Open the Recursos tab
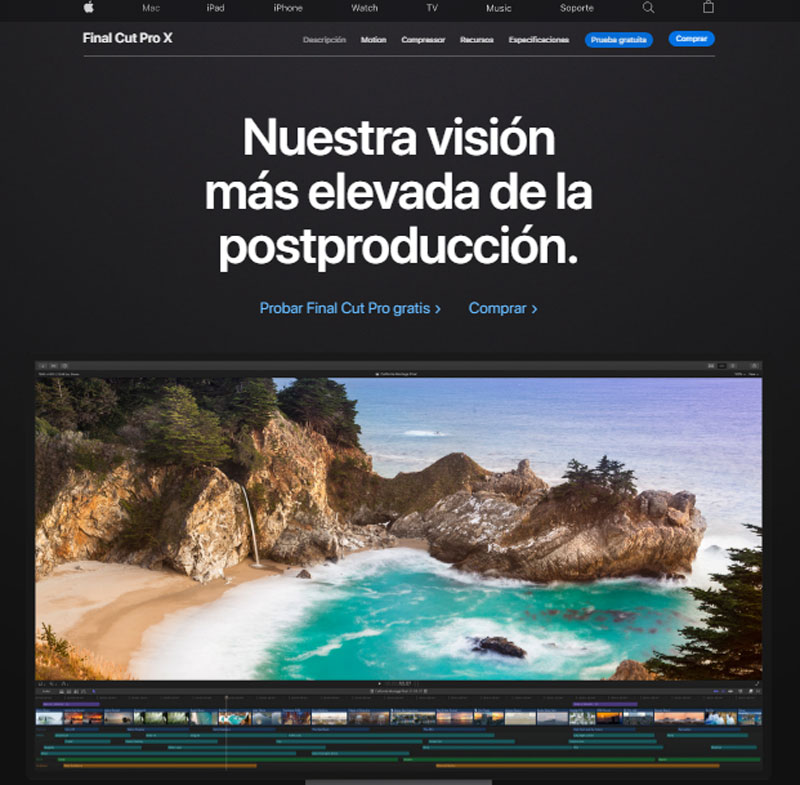The width and height of the screenshot is (800, 785). click(x=477, y=40)
